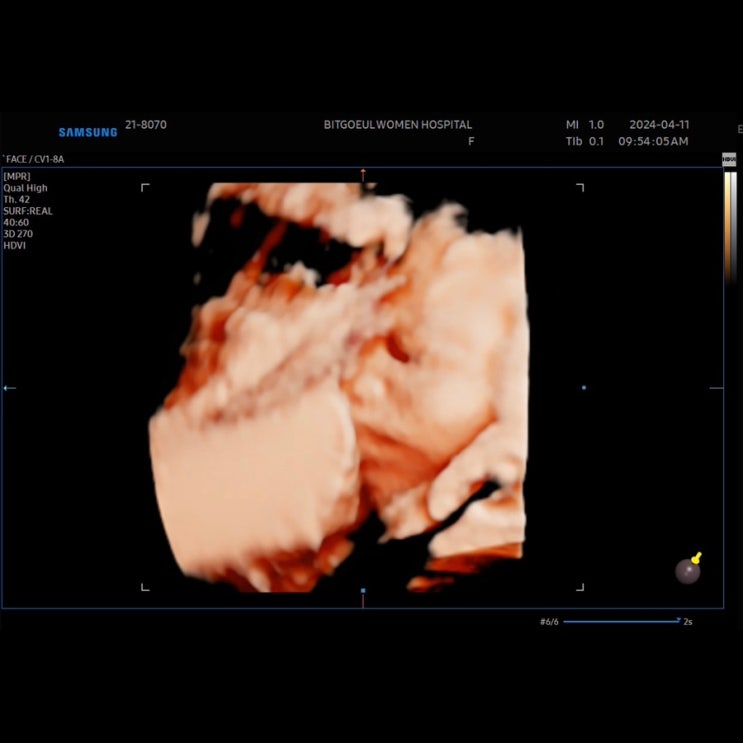The image size is (743, 743).
Task: Click the time 09:54:05 AM
Action: [653, 141]
